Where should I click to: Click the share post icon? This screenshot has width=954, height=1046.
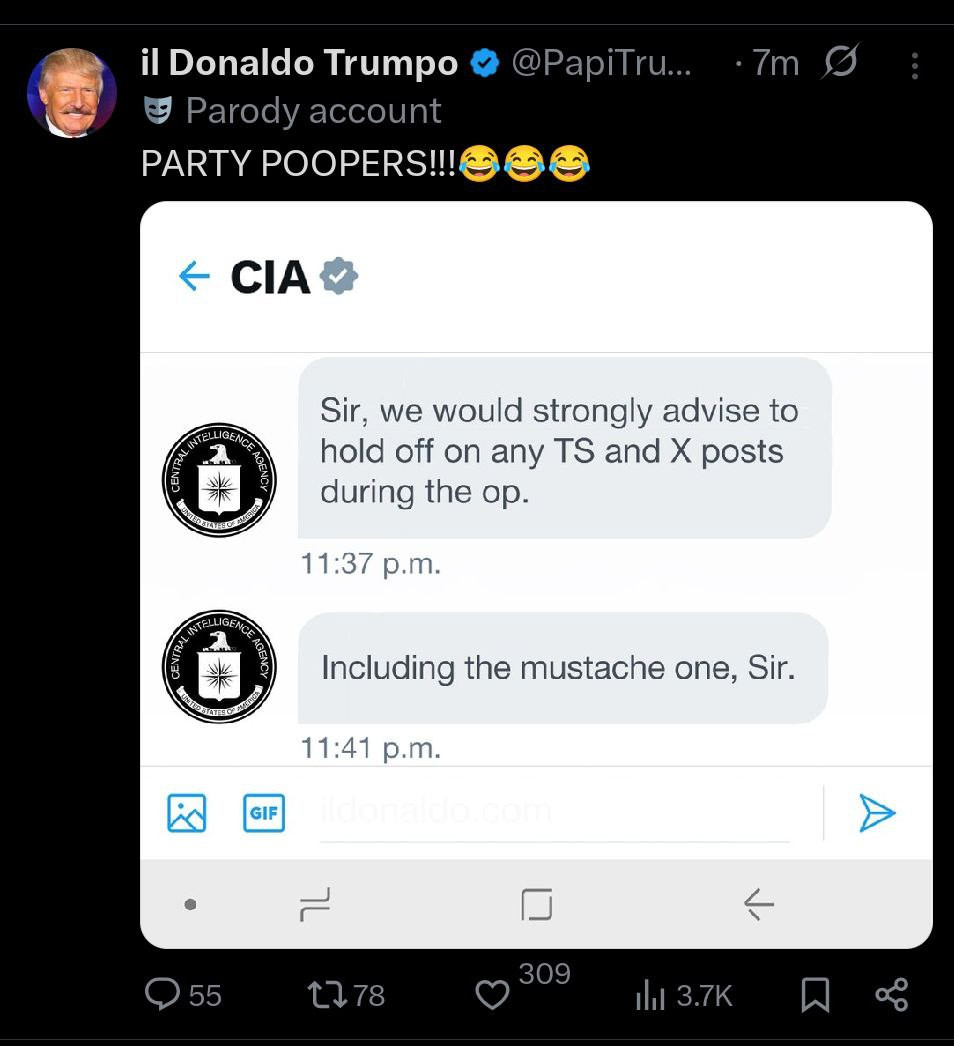(x=891, y=994)
